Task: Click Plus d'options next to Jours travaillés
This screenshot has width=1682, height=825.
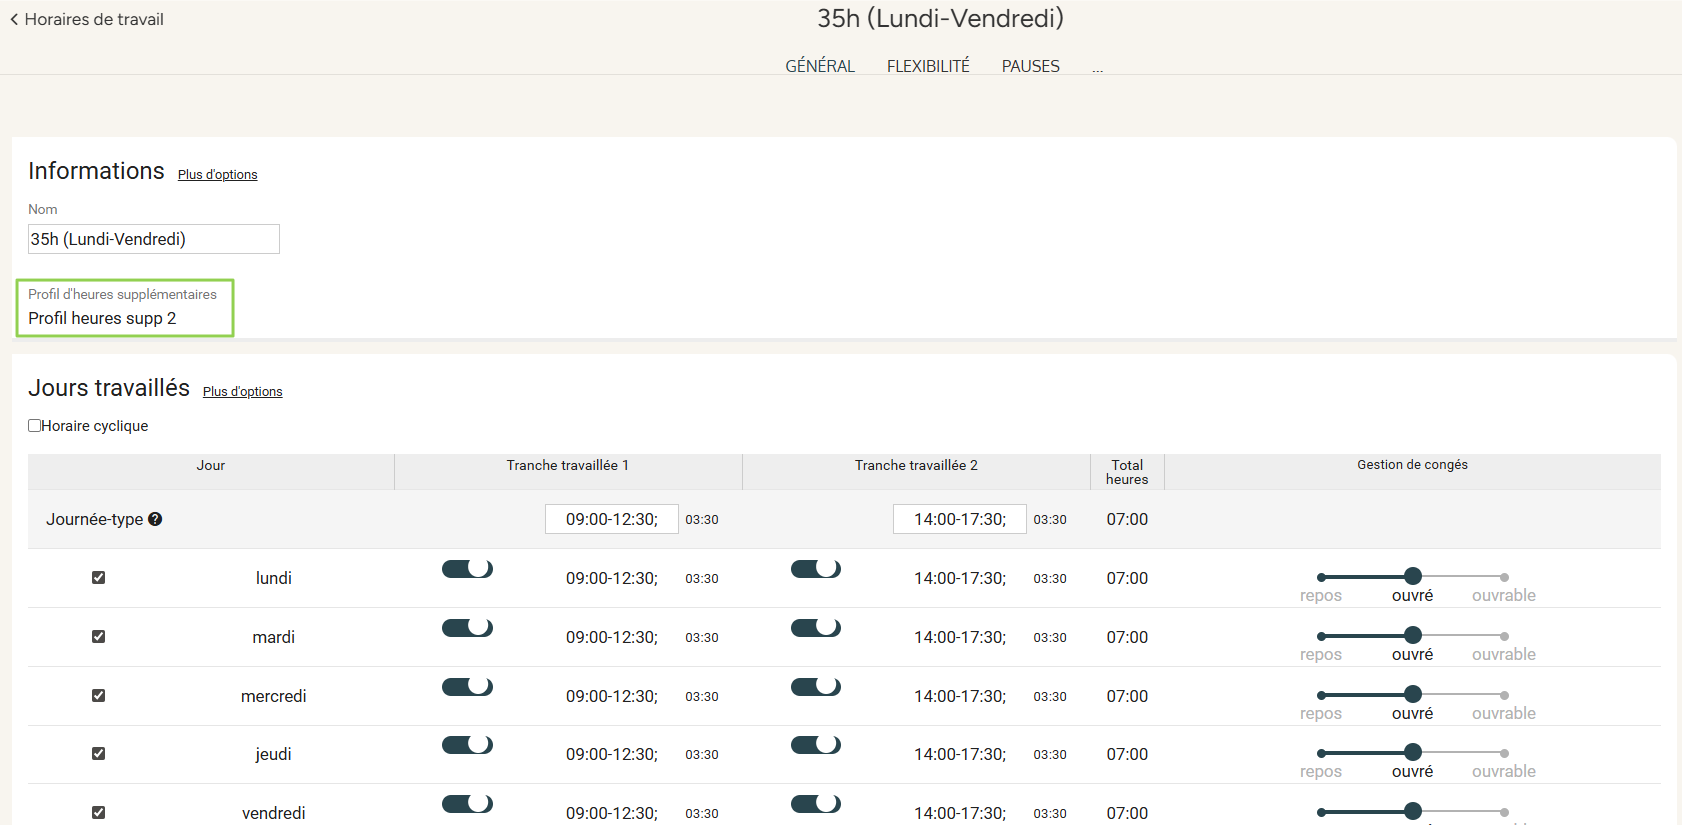Action: (242, 391)
